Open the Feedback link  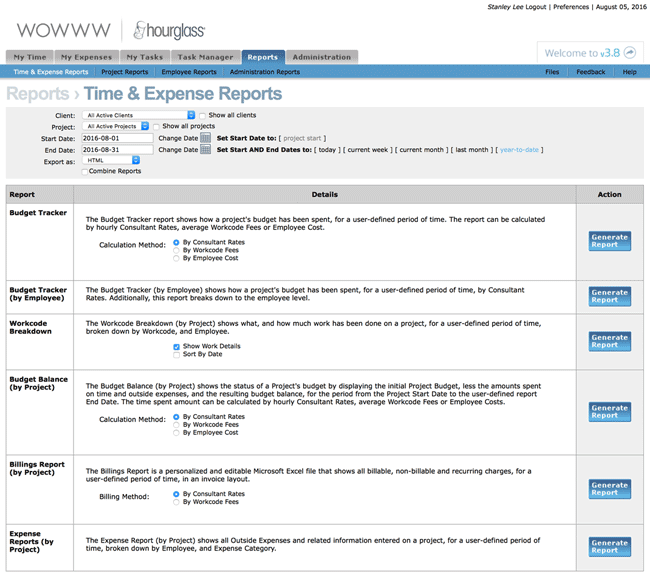[x=590, y=72]
